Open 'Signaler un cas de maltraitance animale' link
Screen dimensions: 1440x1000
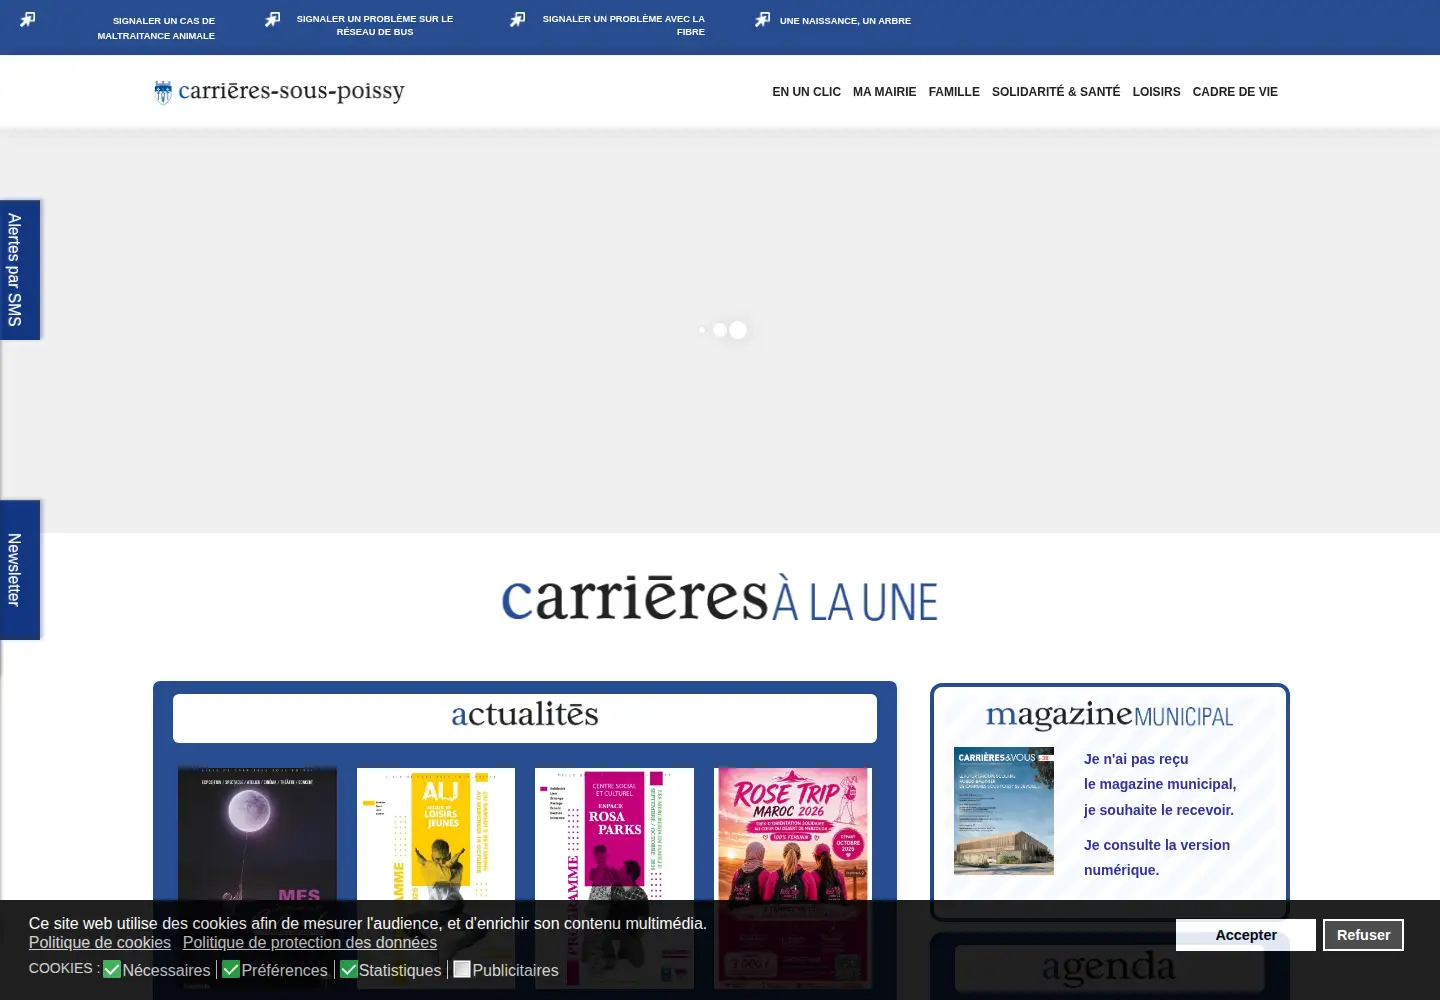(x=156, y=28)
